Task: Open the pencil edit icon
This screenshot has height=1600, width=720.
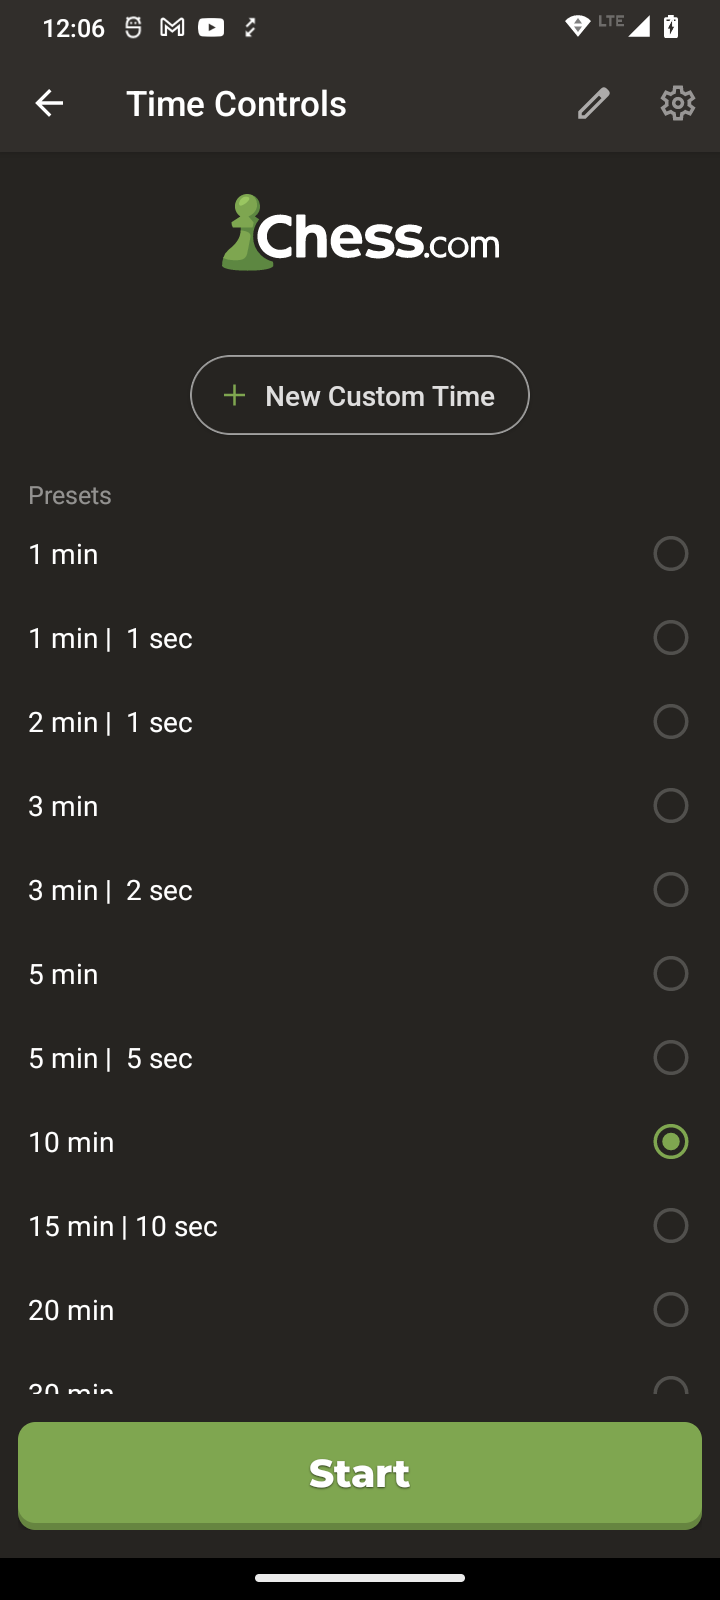Action: coord(593,103)
